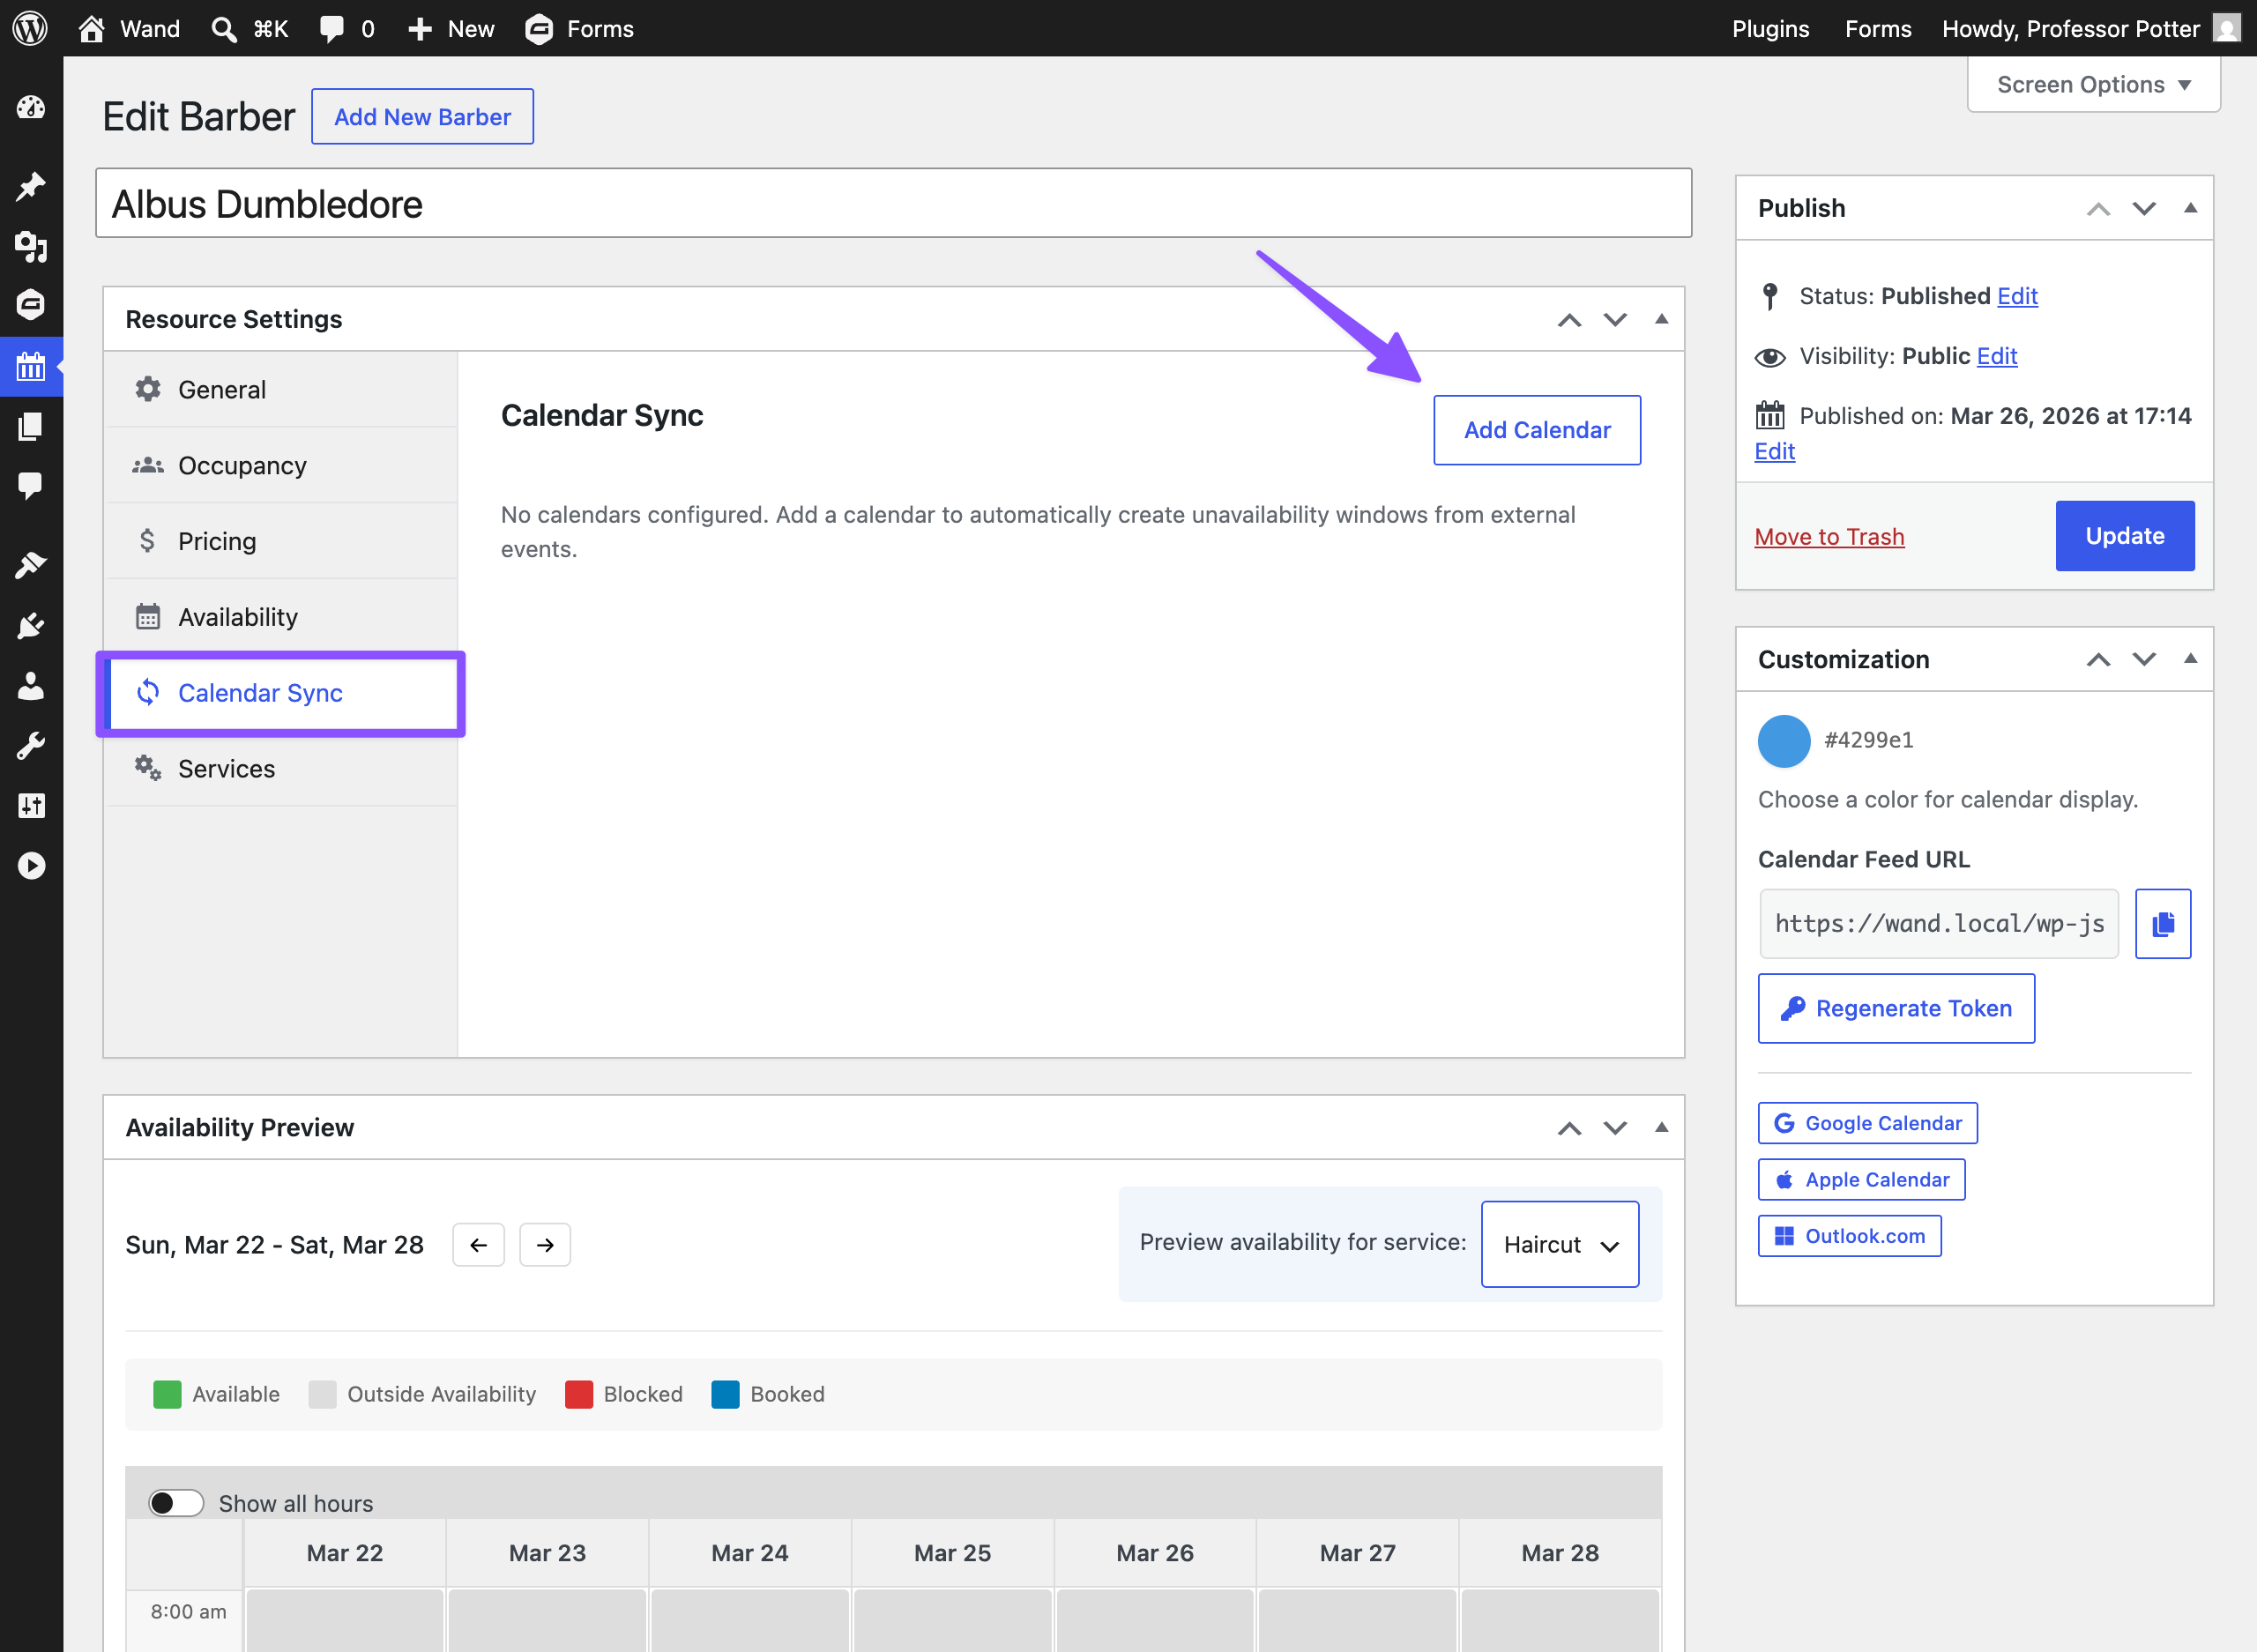Collapse the Publish panel triangle

coord(2190,208)
